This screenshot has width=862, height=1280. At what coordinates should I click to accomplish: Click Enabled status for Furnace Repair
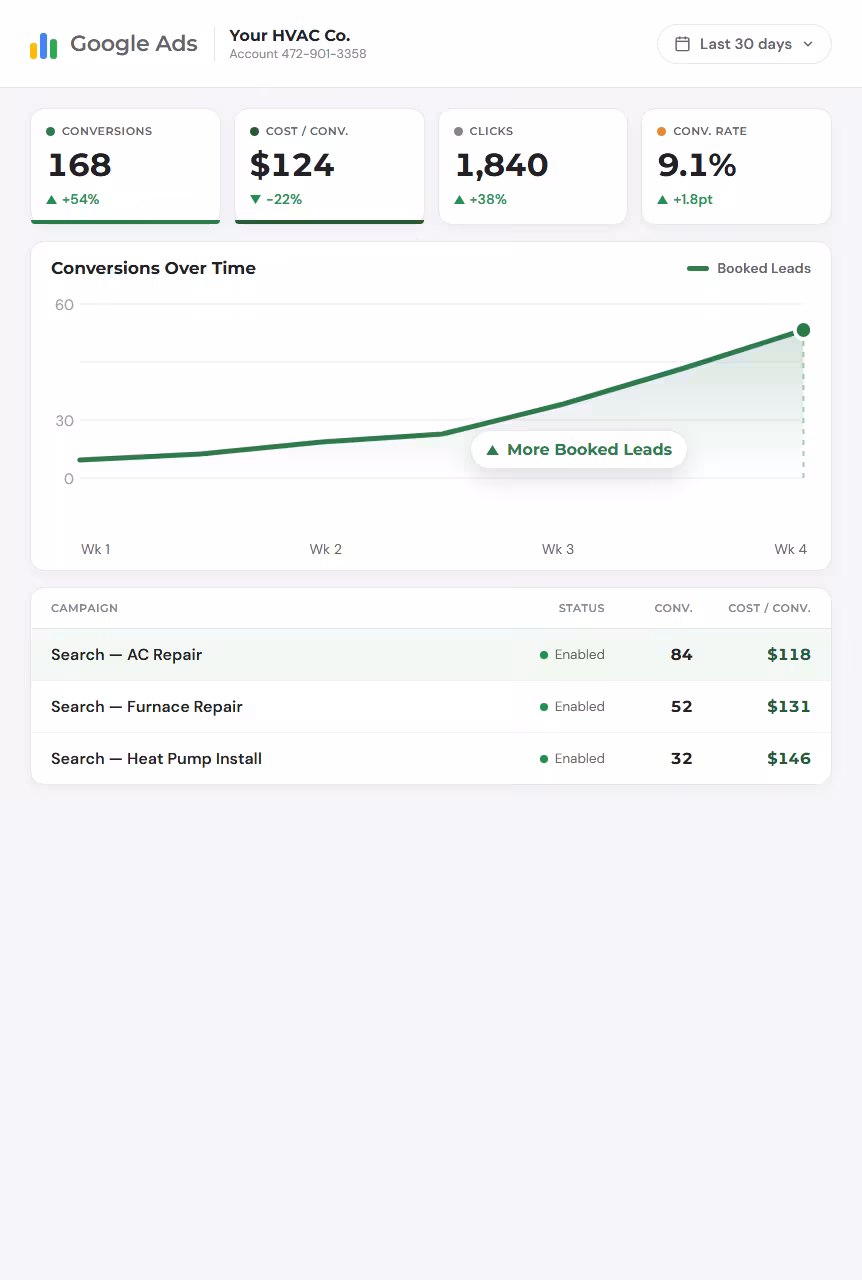[572, 707]
